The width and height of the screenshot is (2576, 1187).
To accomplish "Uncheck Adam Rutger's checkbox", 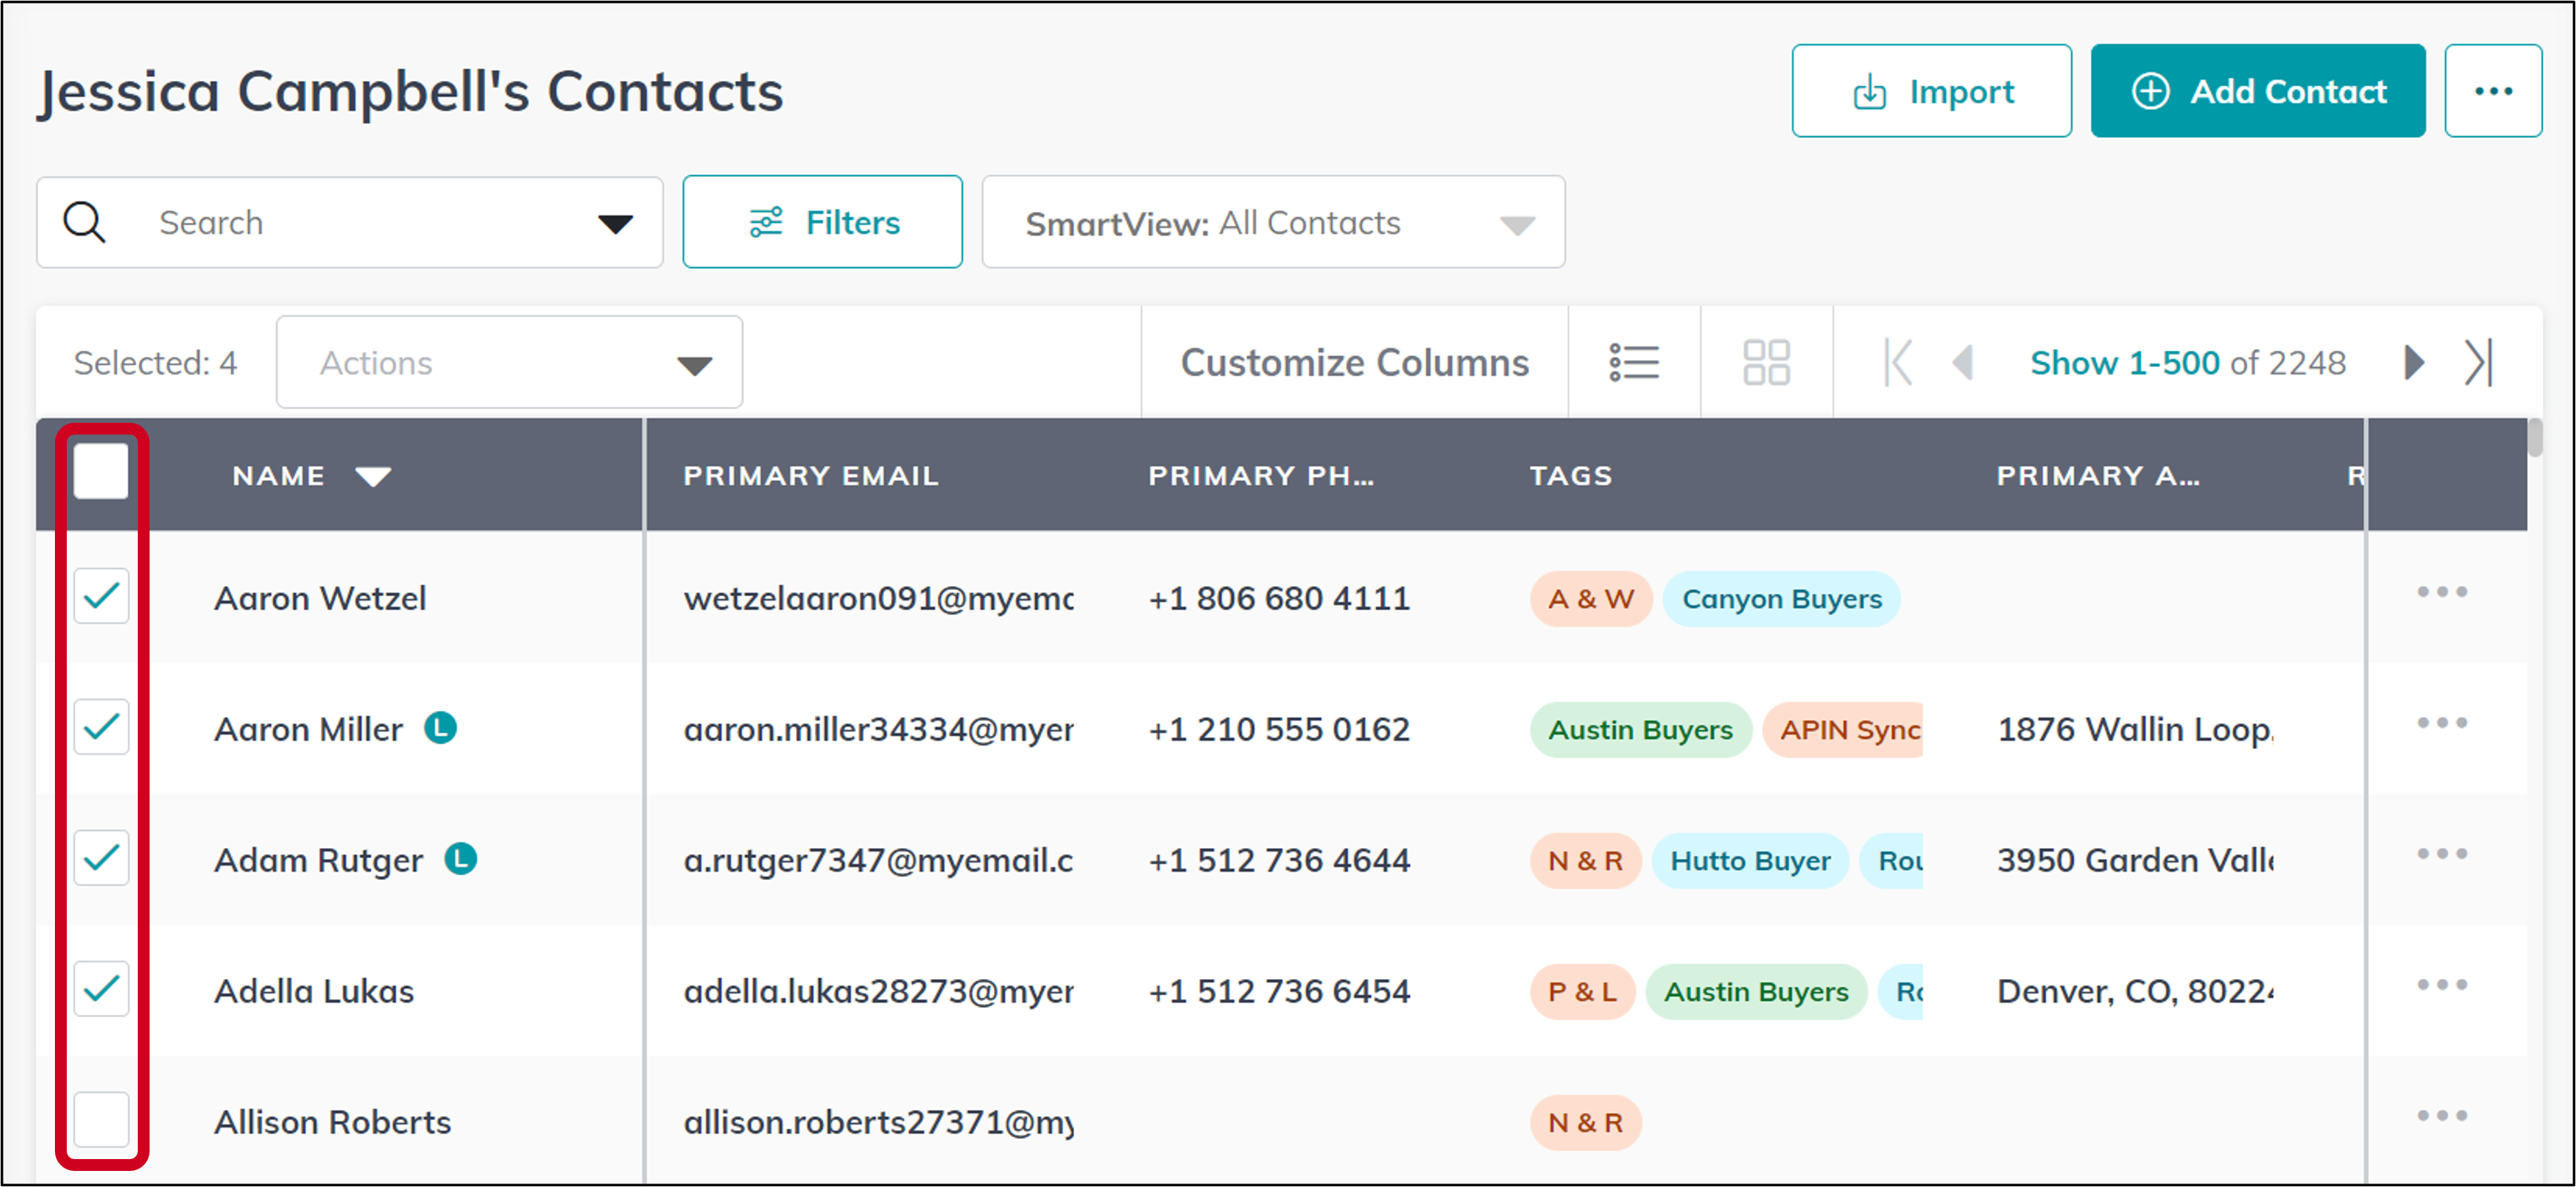I will click(x=101, y=858).
